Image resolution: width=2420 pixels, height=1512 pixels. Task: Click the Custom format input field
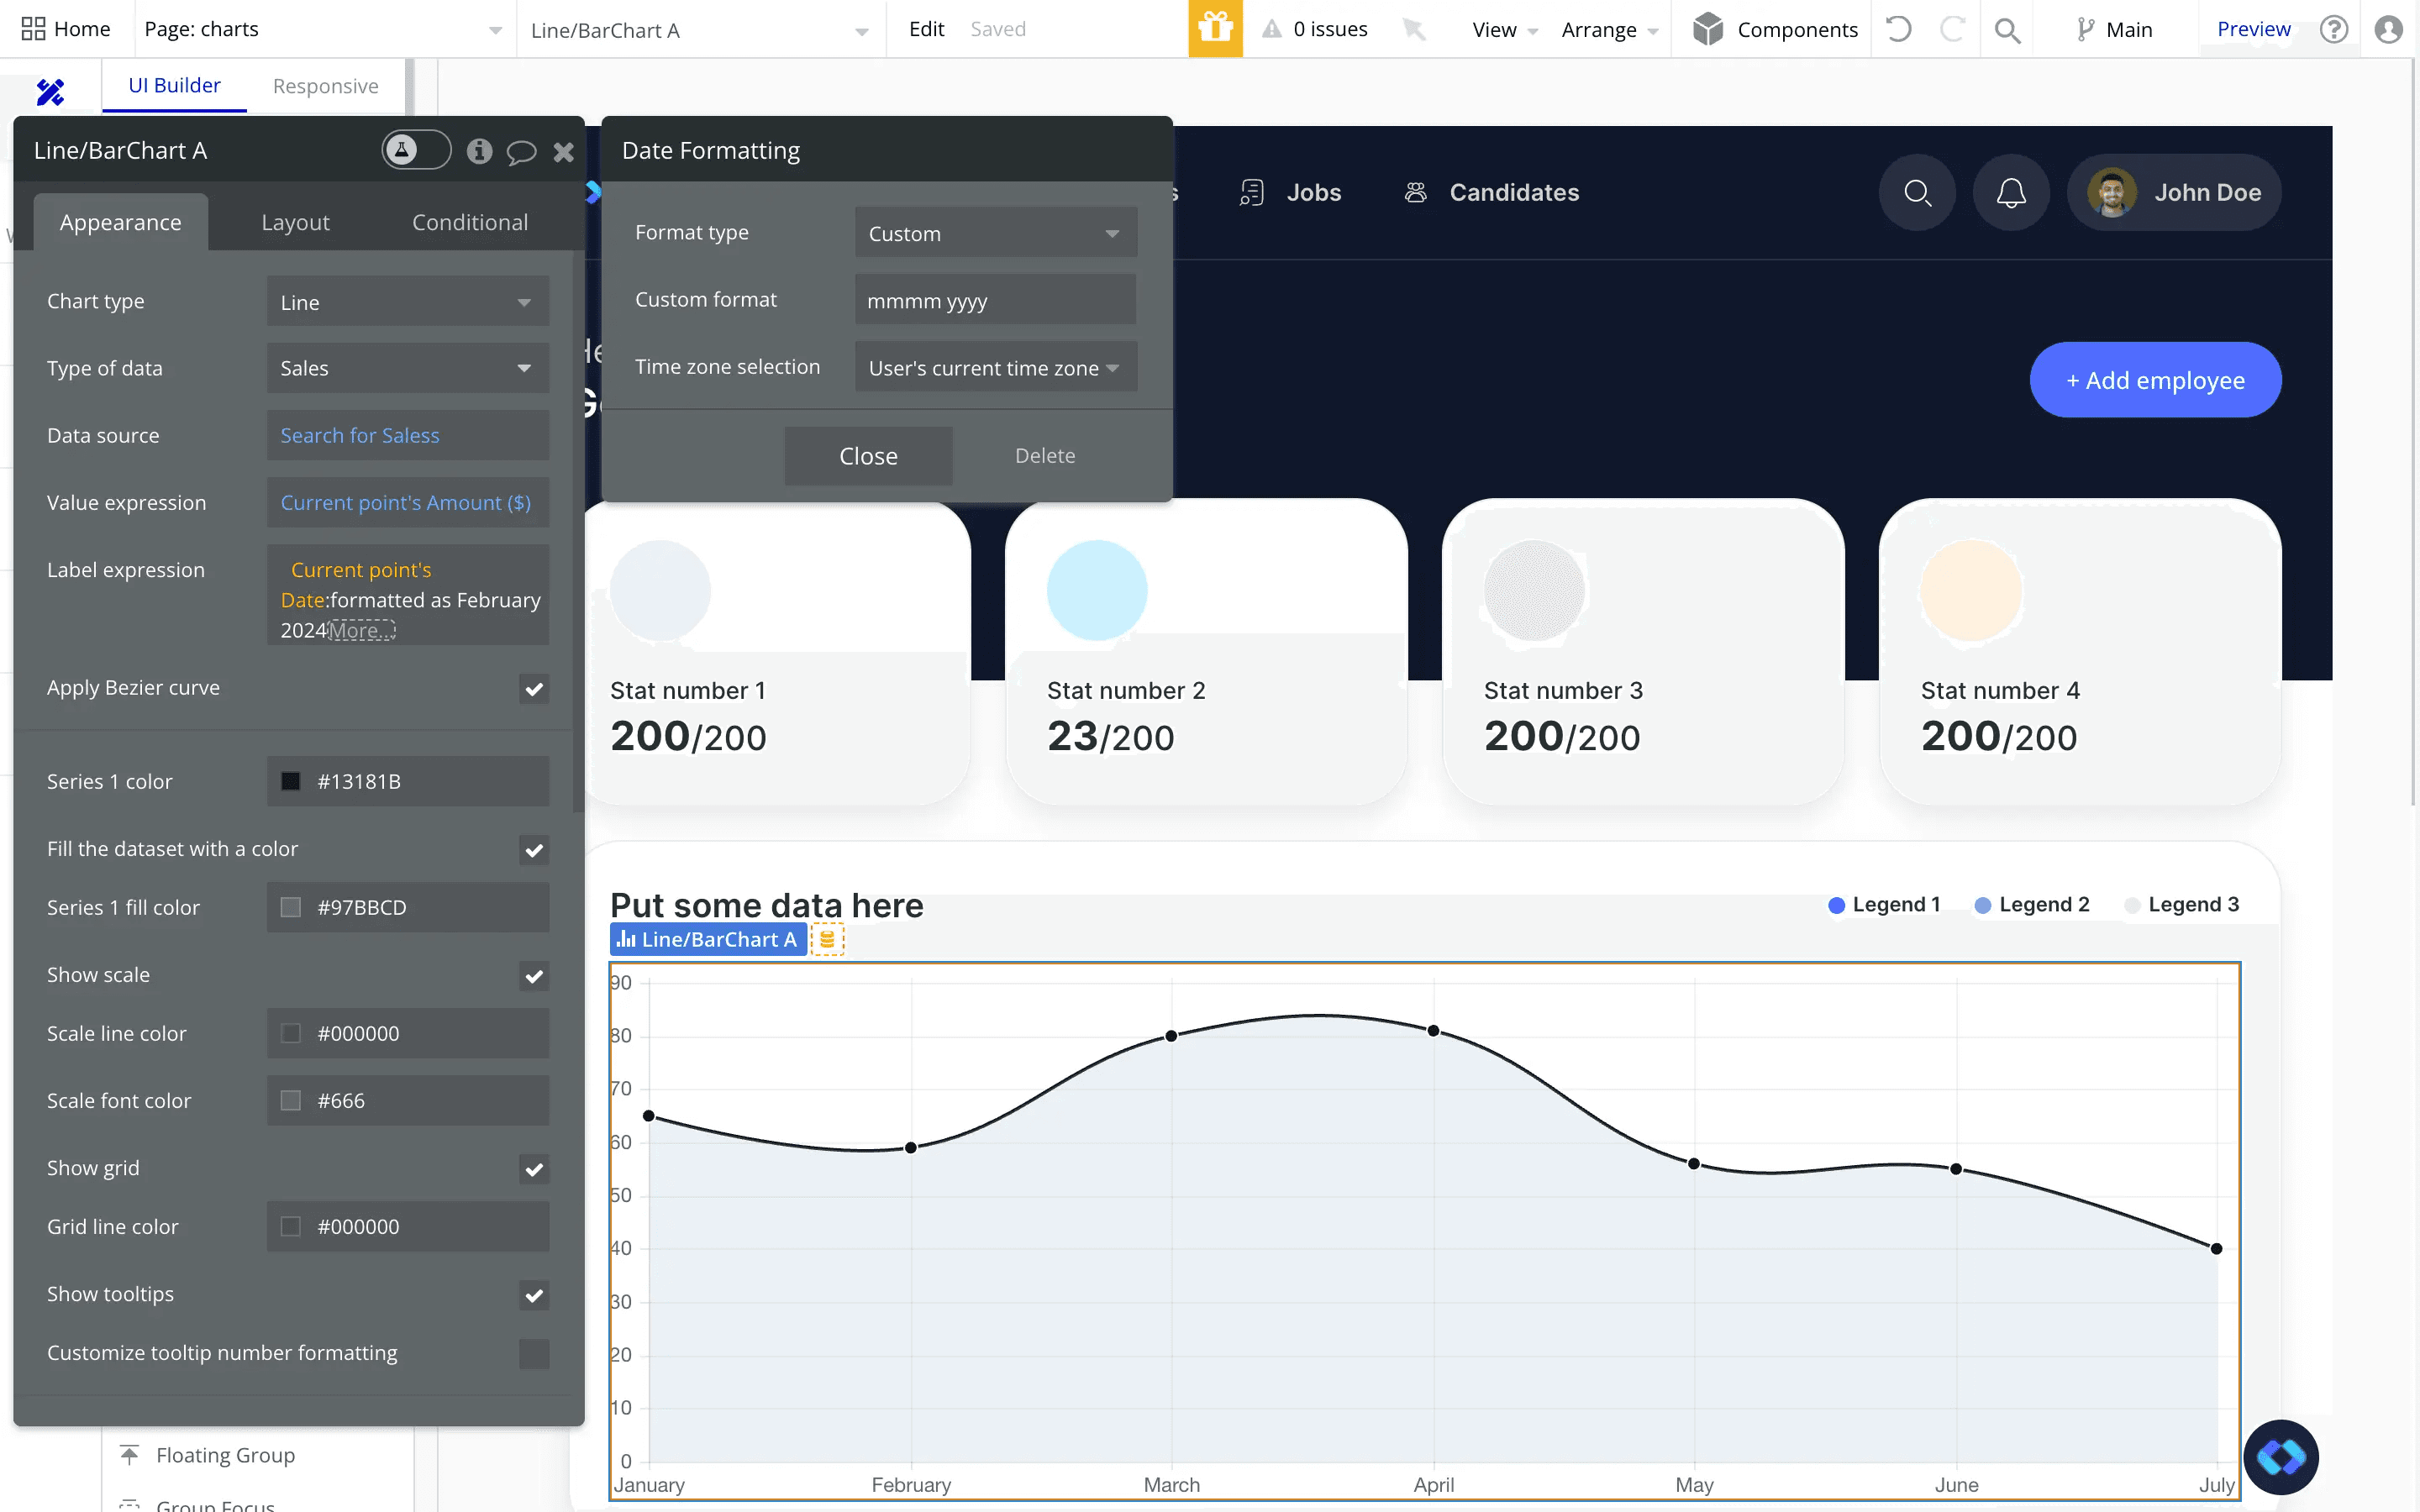tap(994, 300)
